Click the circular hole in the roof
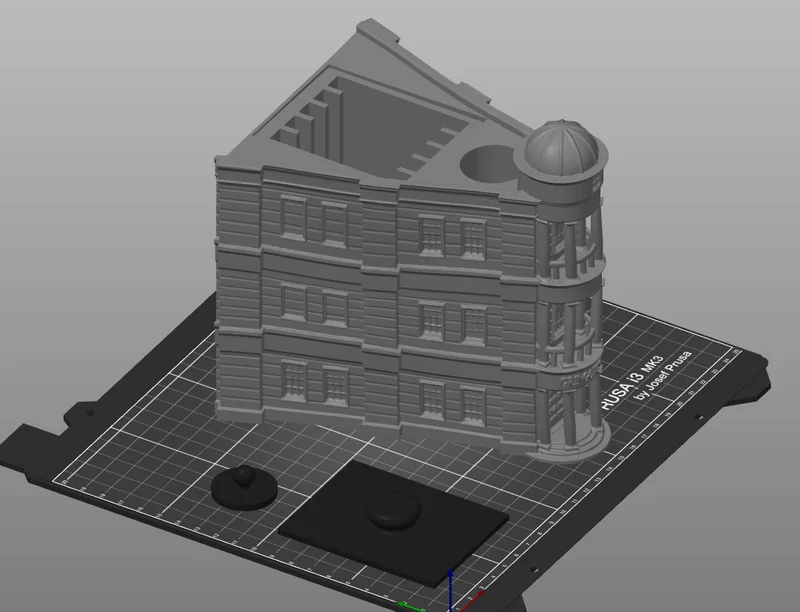The image size is (800, 612). pos(487,163)
